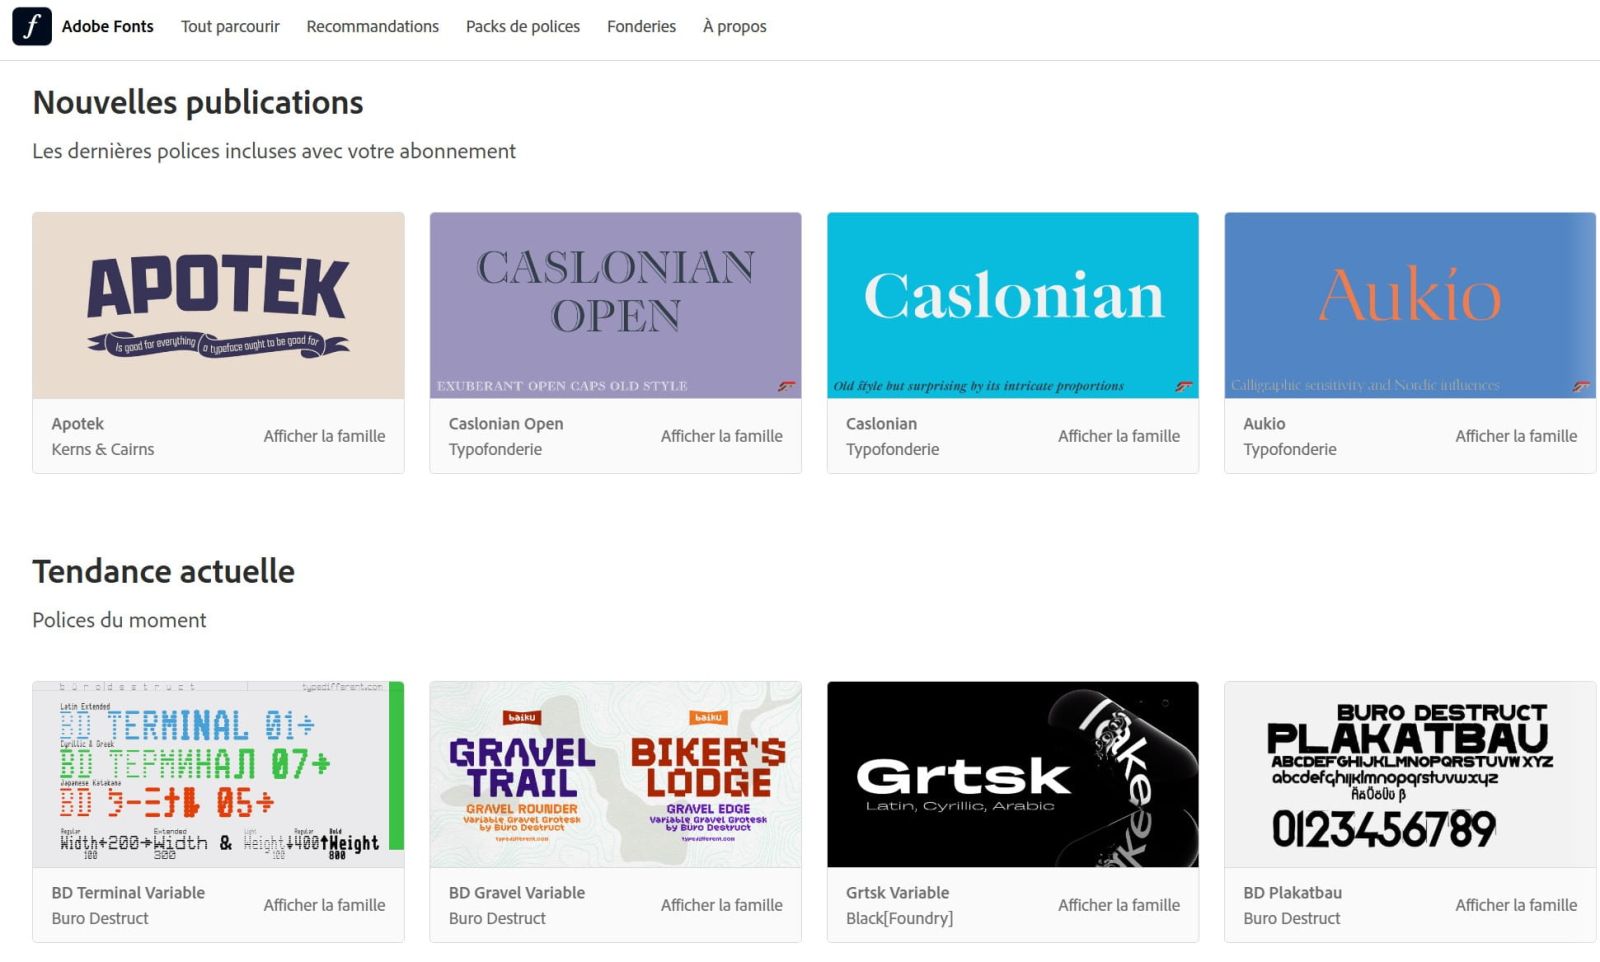The height and width of the screenshot is (962, 1600).
Task: Click the Caslonian Open font name
Action: 506,424
